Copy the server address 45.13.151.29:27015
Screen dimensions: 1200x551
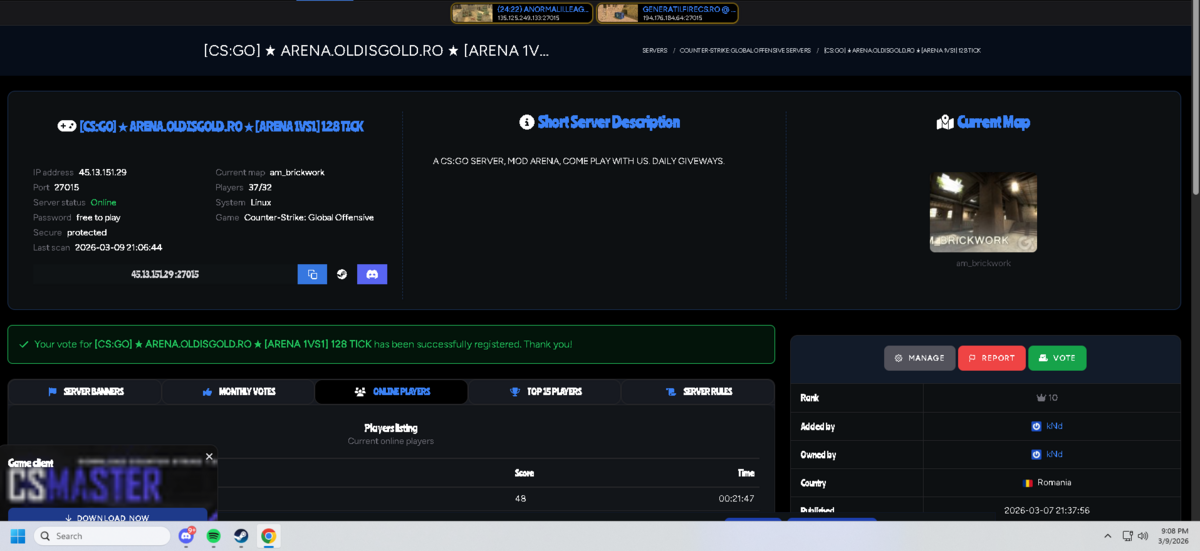312,274
